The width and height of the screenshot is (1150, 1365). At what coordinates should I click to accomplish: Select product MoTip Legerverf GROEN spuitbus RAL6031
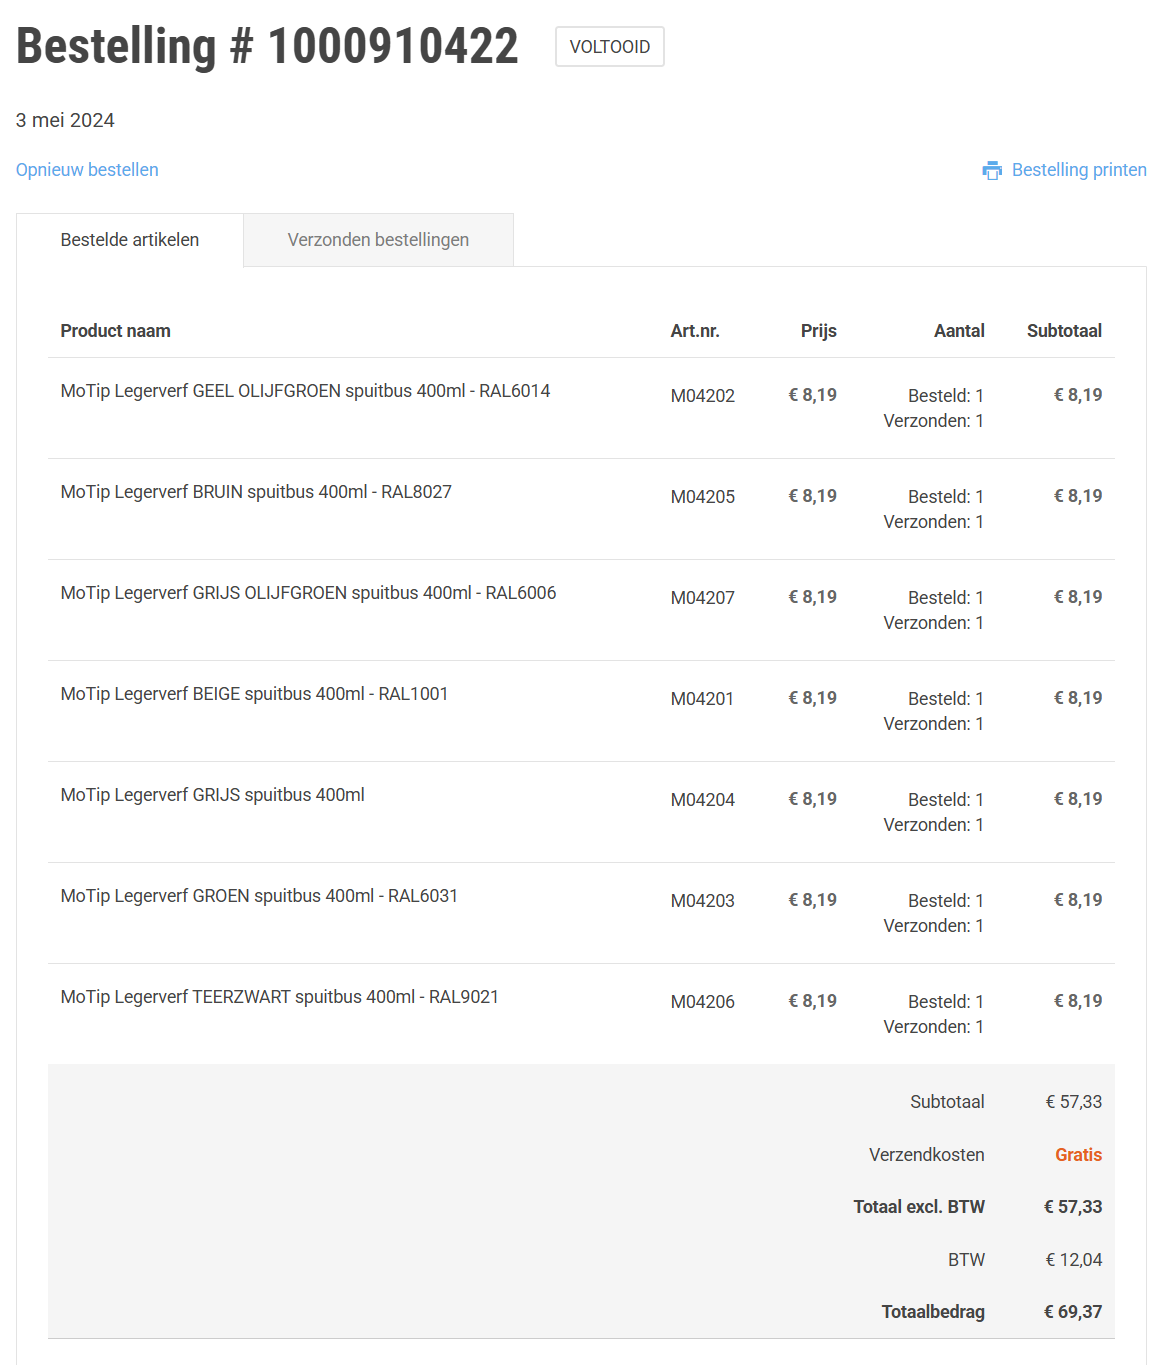point(259,896)
